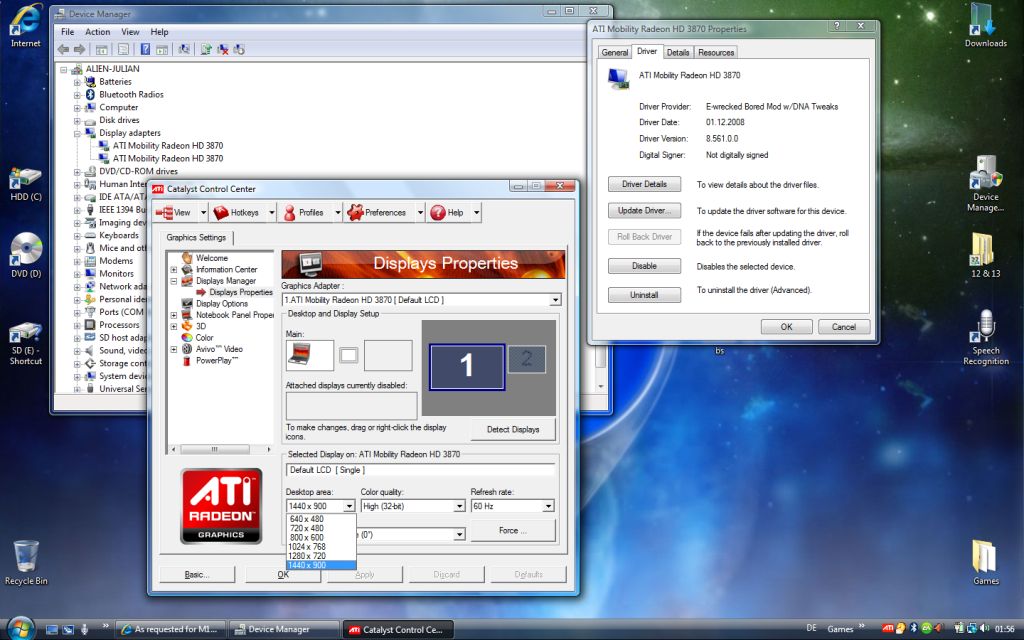Image resolution: width=1024 pixels, height=640 pixels.
Task: Open View menu in Catalyst Control Center toolbar
Action: [174, 212]
